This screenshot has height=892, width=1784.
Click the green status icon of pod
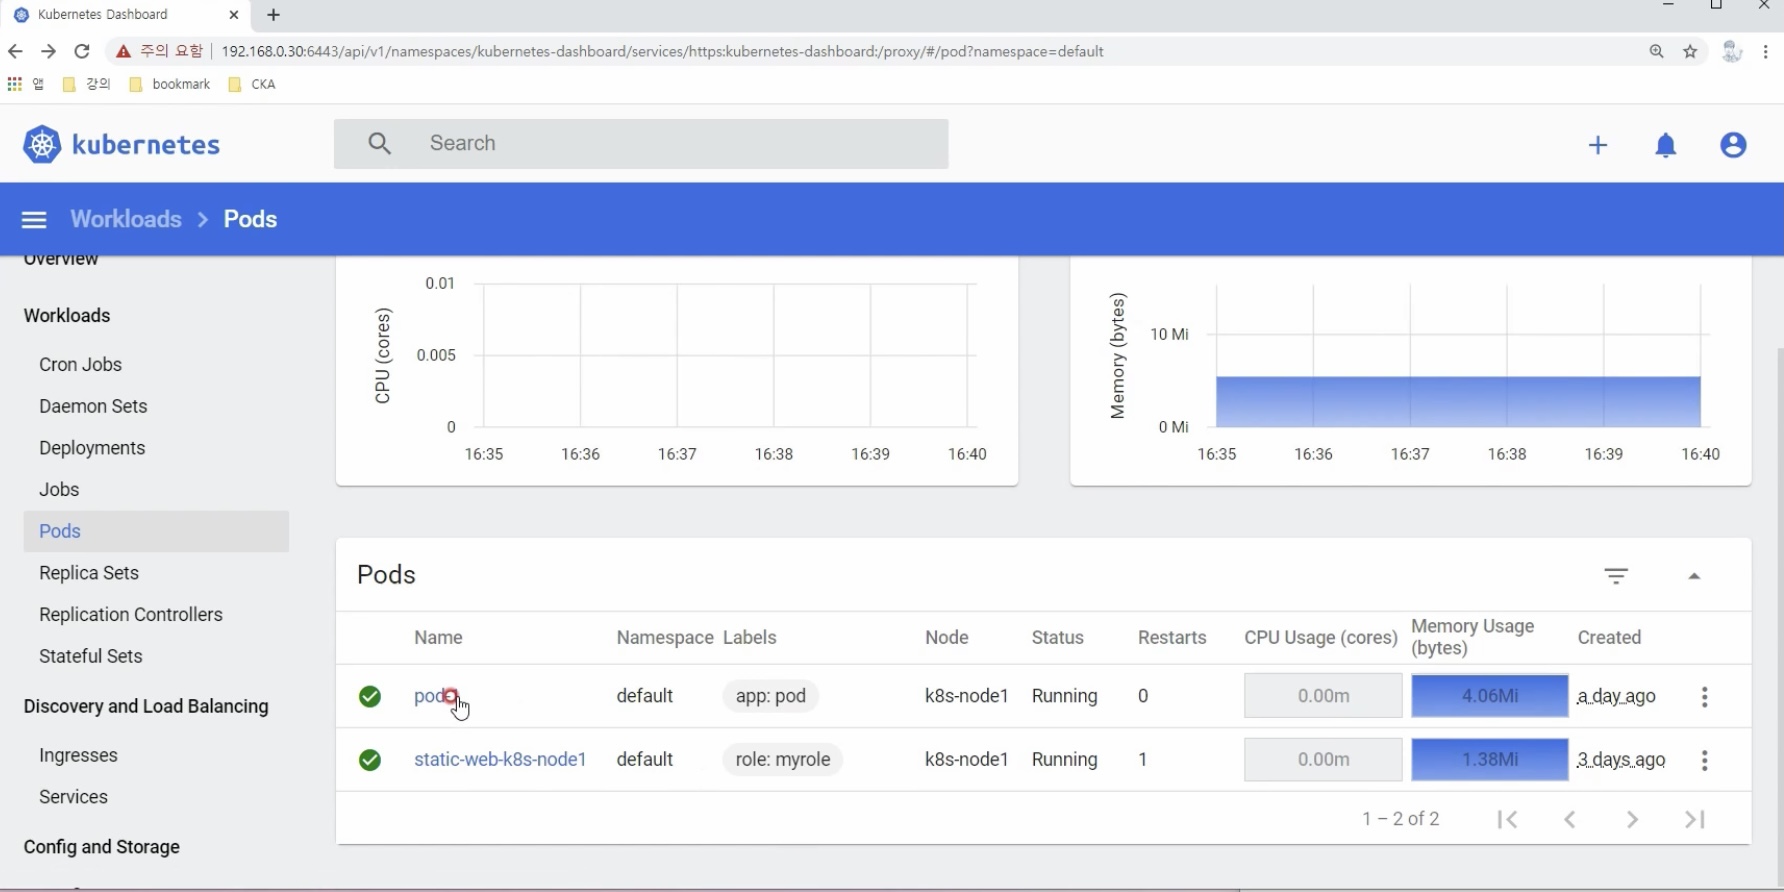click(x=370, y=696)
